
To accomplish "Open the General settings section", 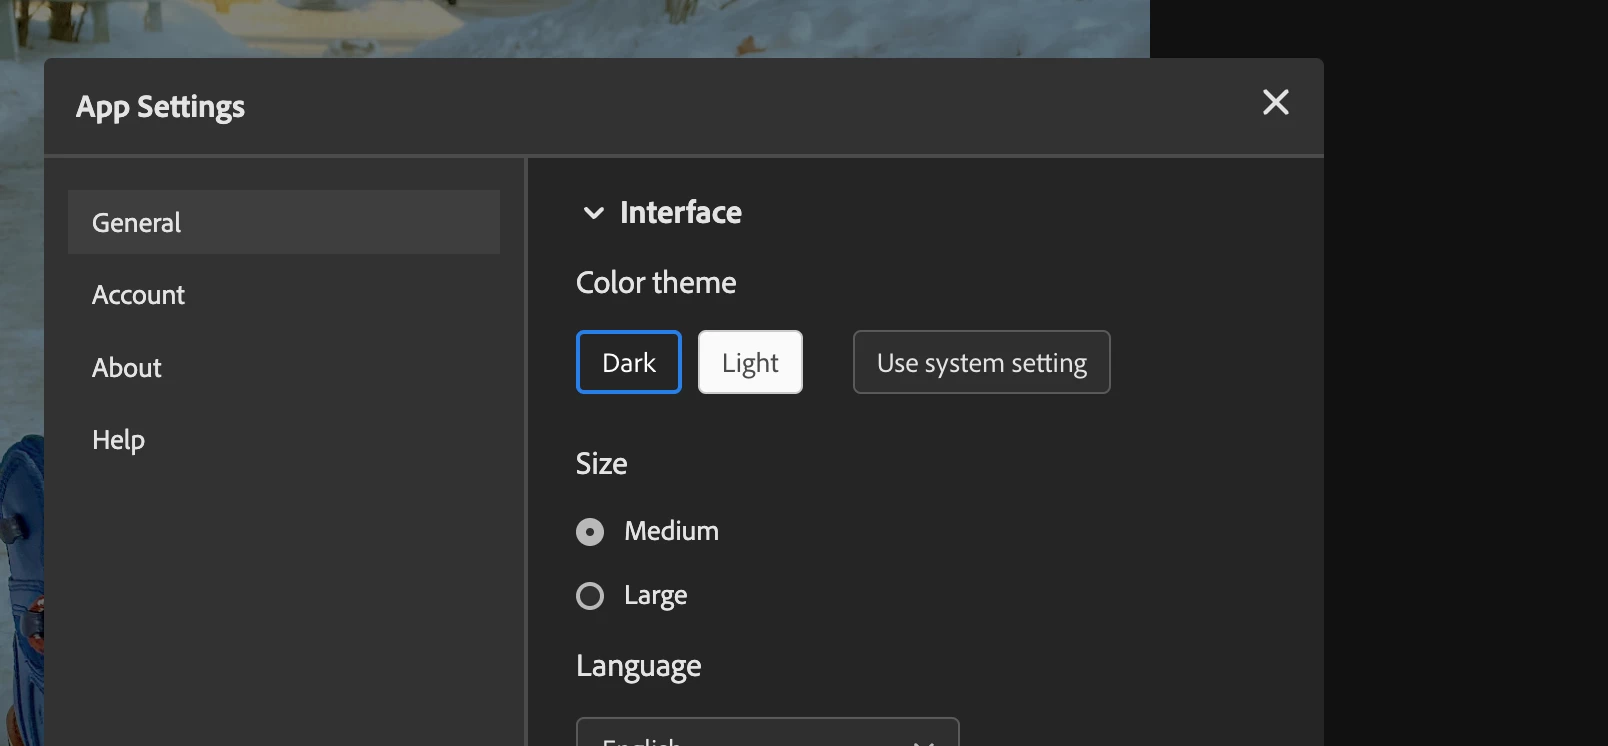I will (x=284, y=222).
